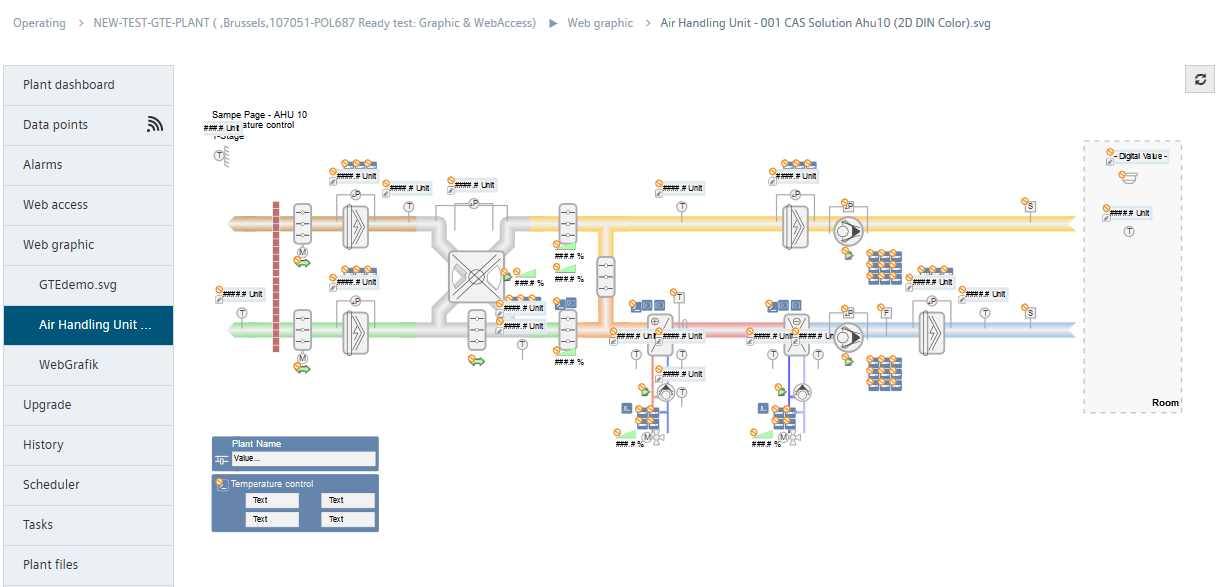Click the temperature sensor after the brown duct filter
This screenshot has height=587, width=1217.
[x=409, y=206]
